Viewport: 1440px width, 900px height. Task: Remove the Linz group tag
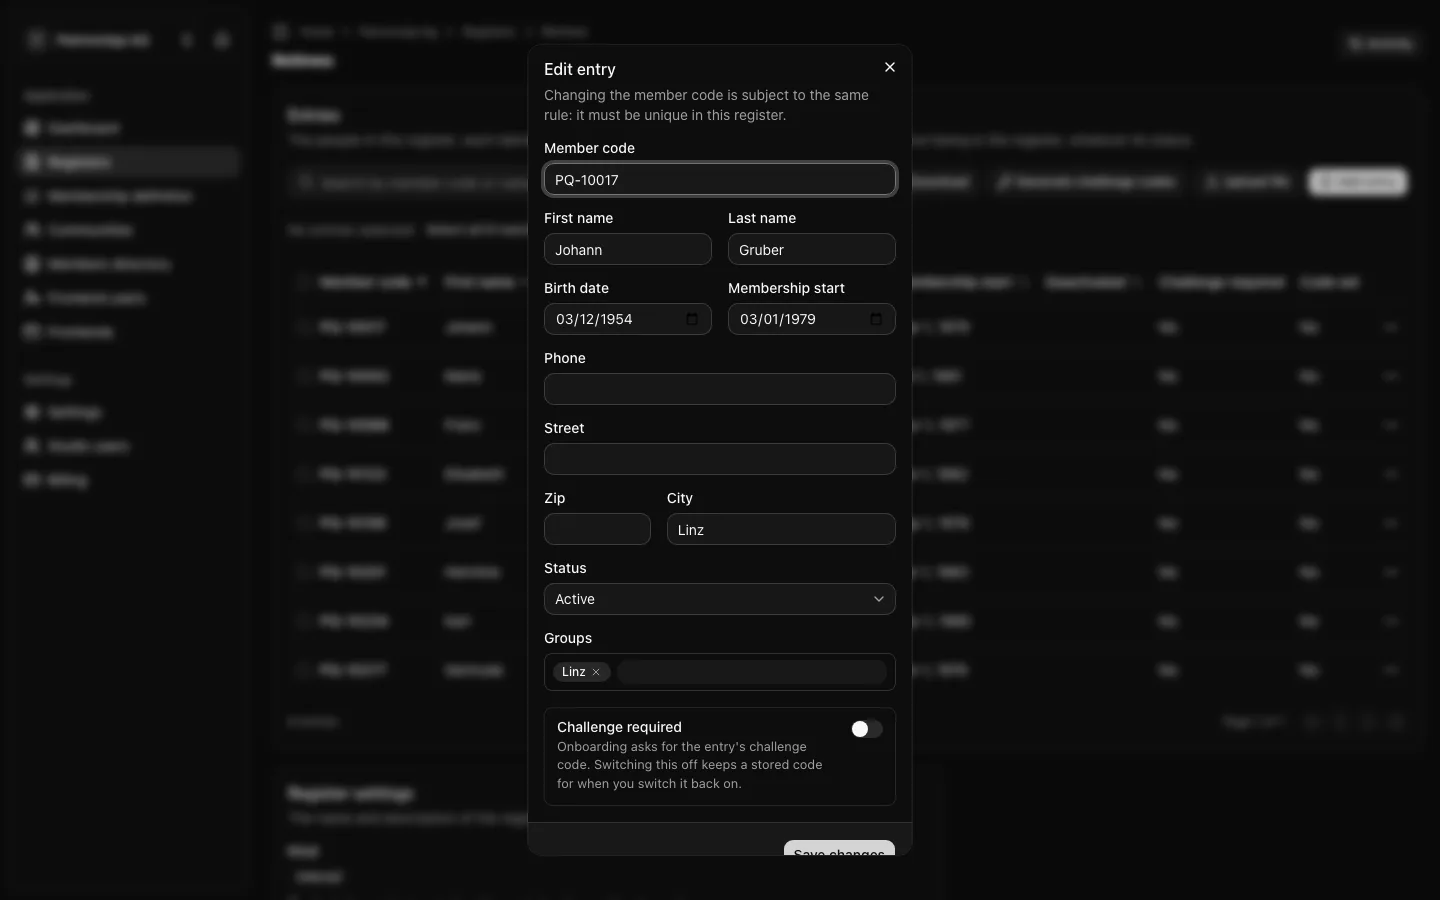pyautogui.click(x=596, y=672)
